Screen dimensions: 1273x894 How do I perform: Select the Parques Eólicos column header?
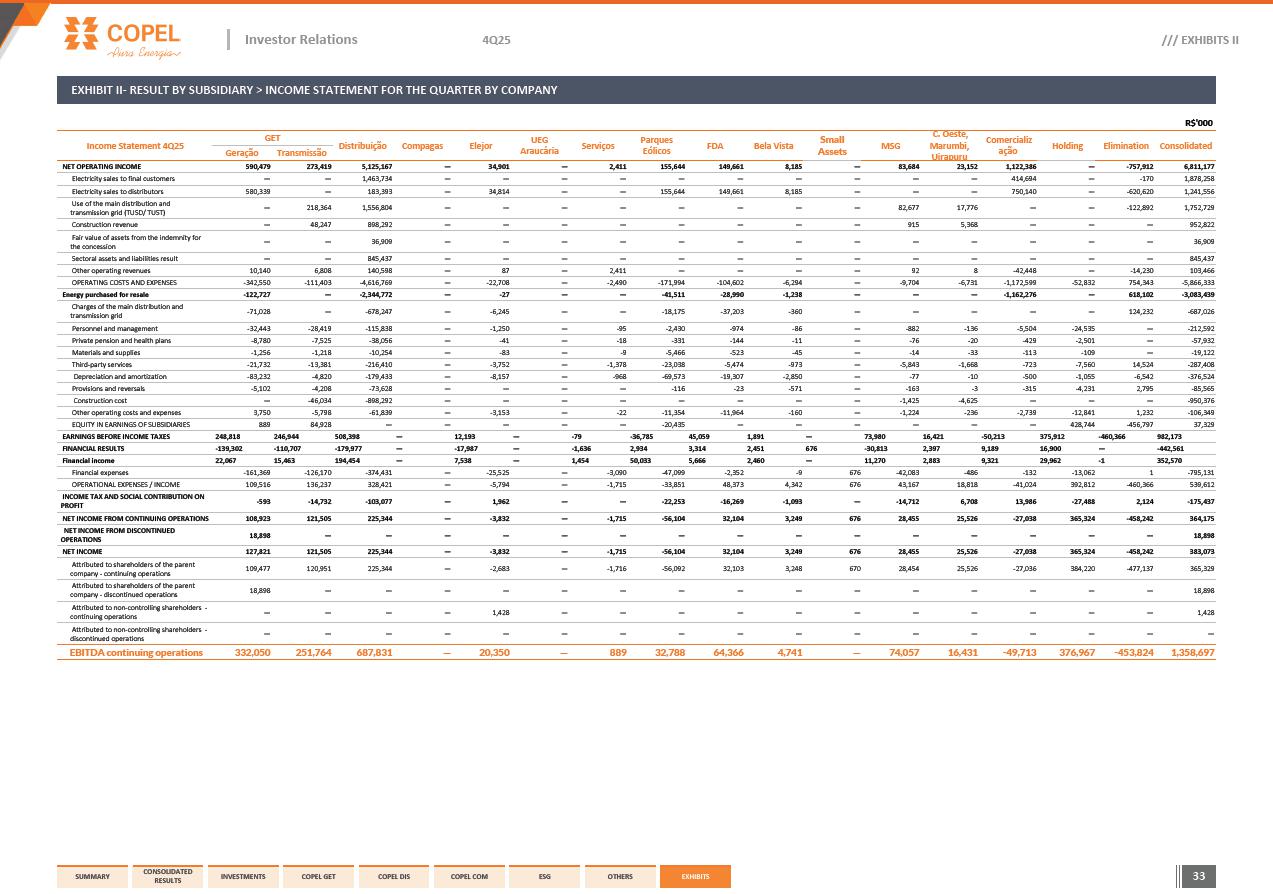(x=656, y=146)
